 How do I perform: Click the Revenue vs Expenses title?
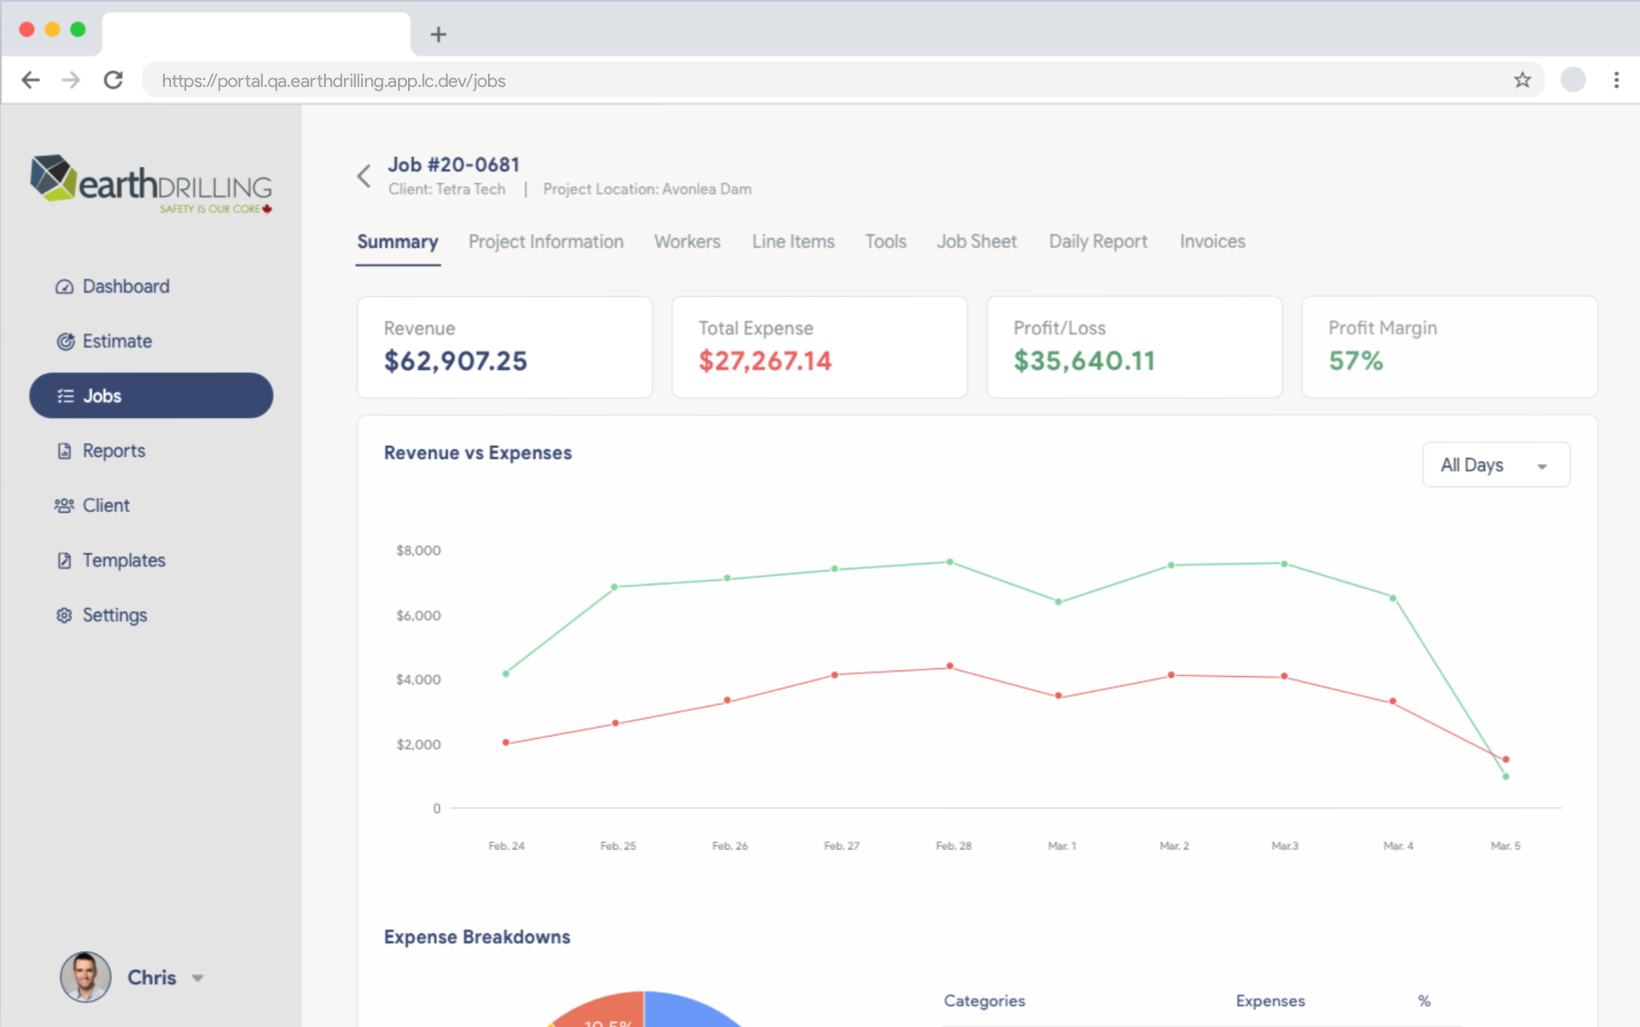tap(478, 453)
